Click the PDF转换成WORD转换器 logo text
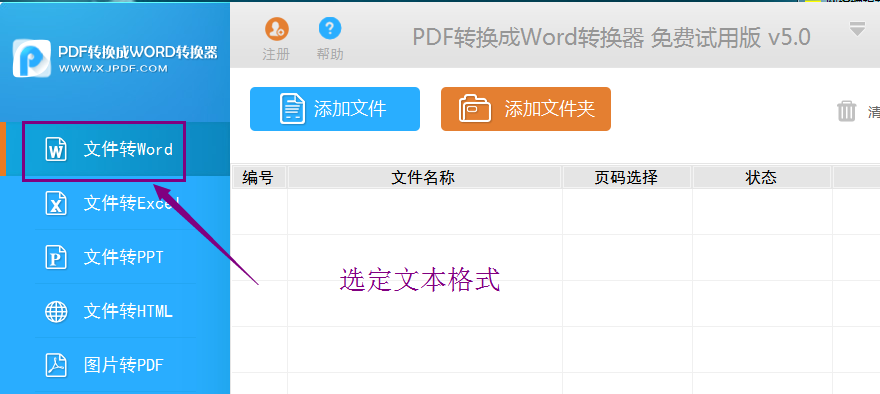Viewport: 880px width, 394px height. pos(138,52)
